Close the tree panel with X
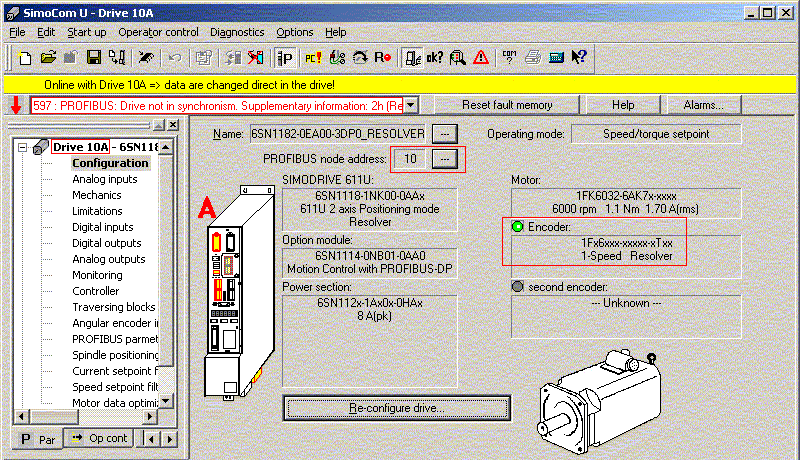 click(x=173, y=124)
